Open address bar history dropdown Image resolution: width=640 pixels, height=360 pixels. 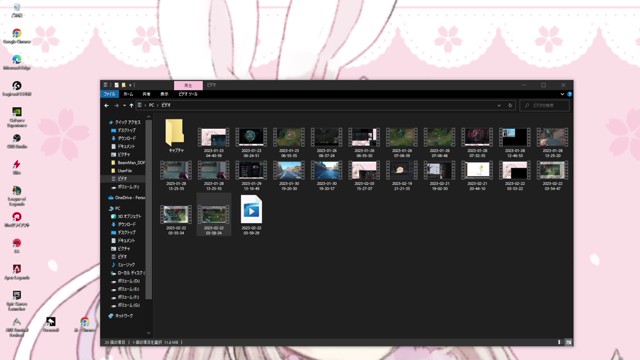tap(499, 105)
